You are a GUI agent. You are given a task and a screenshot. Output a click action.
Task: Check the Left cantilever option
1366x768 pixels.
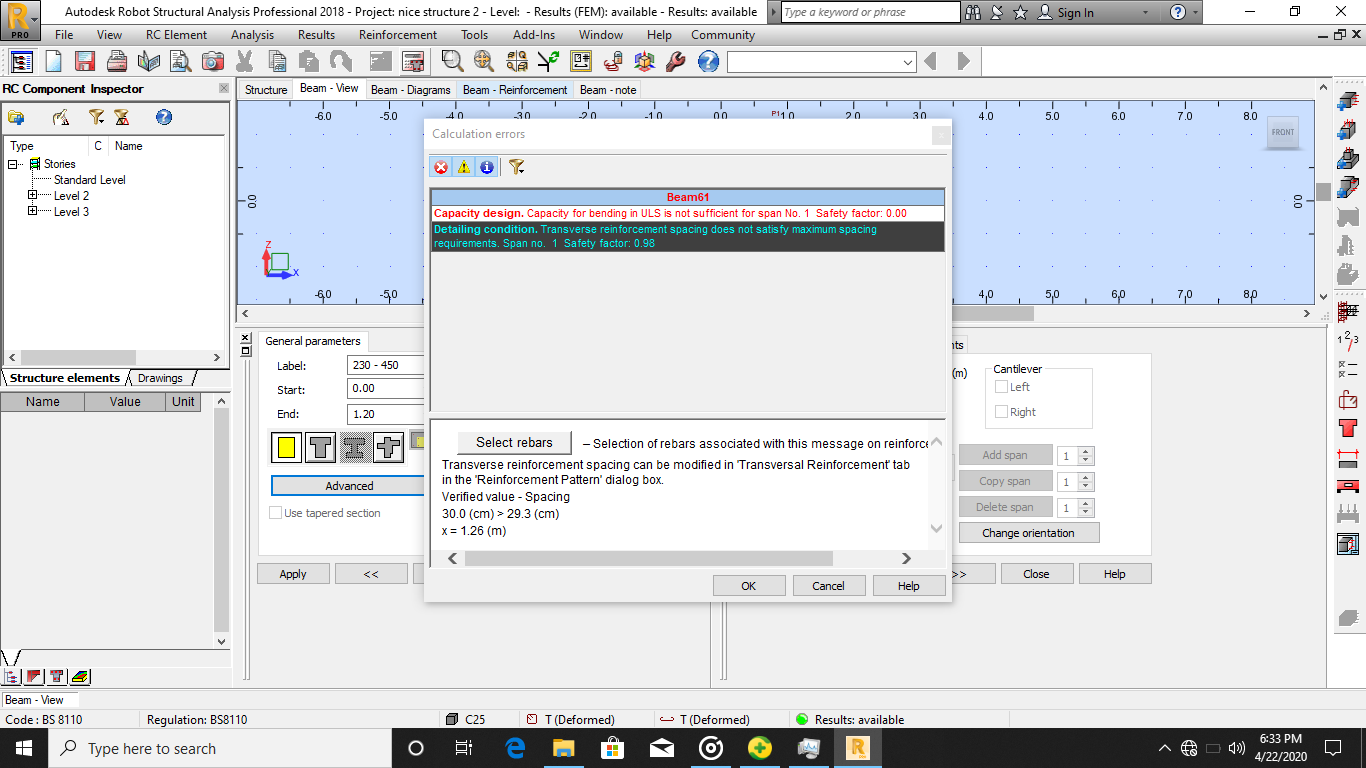point(1001,385)
